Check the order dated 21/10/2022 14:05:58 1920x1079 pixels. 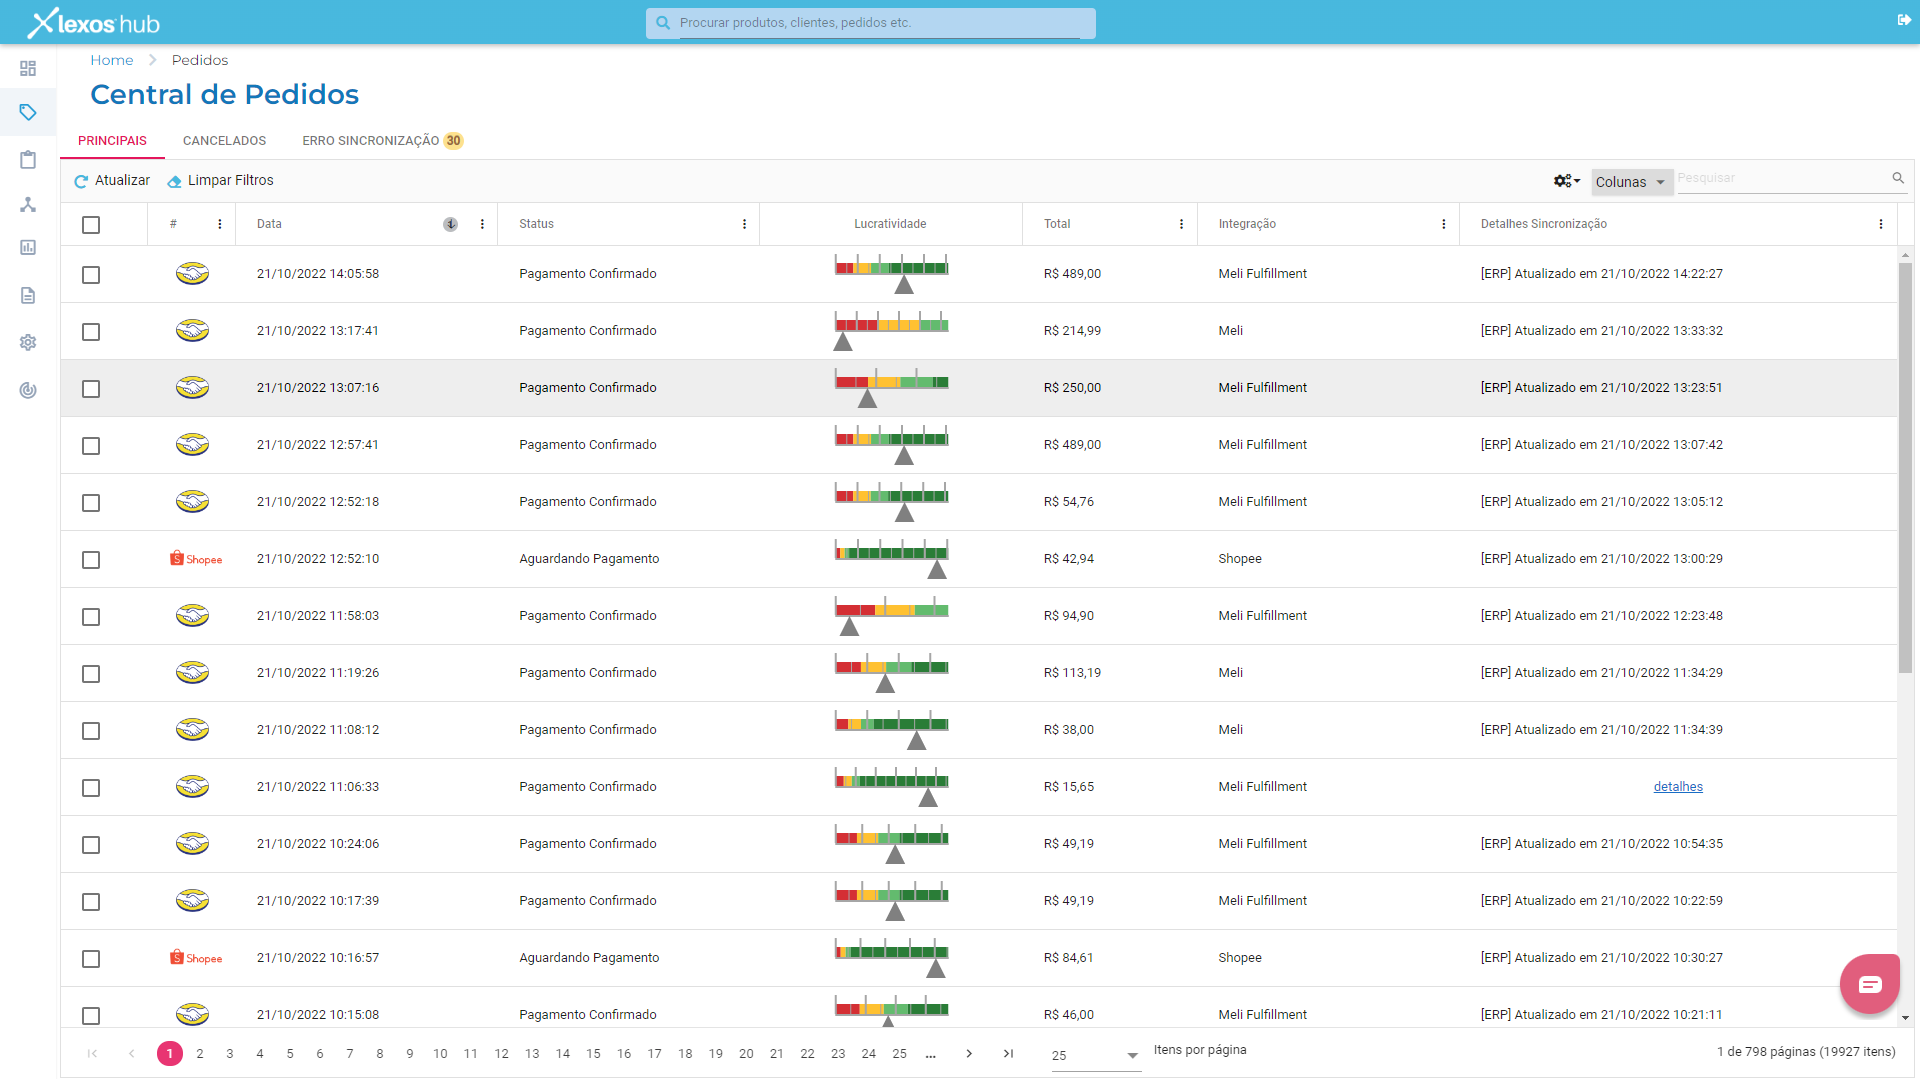91,275
